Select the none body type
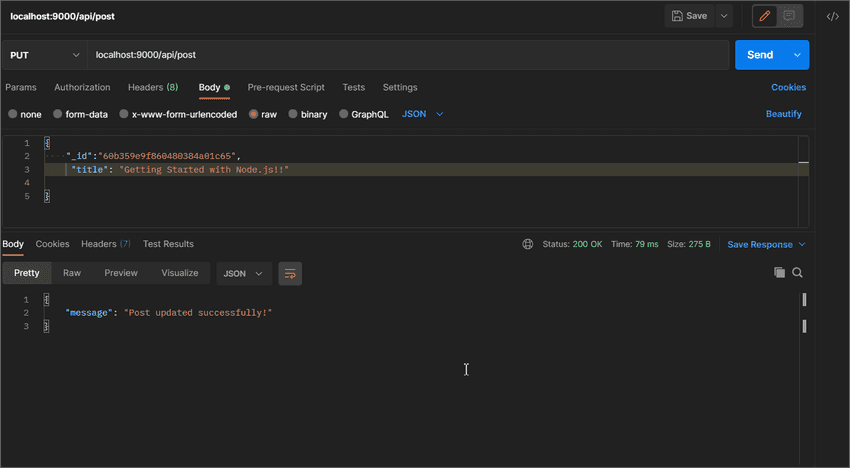Image resolution: width=850 pixels, height=468 pixels. tap(12, 114)
